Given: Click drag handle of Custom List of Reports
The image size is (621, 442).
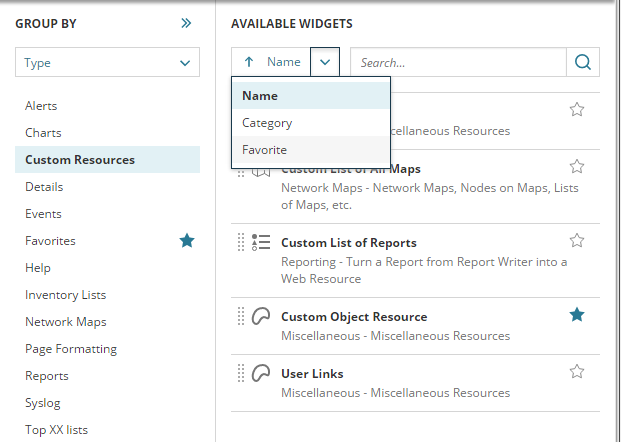Looking at the screenshot, I should point(241,242).
